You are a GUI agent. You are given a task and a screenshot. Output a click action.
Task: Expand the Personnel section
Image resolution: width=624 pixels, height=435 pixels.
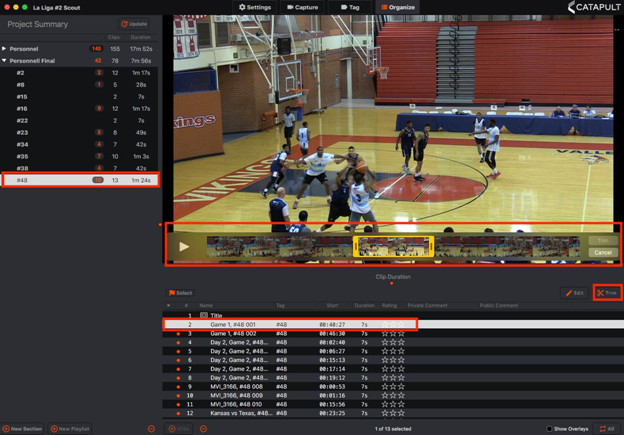[x=5, y=48]
